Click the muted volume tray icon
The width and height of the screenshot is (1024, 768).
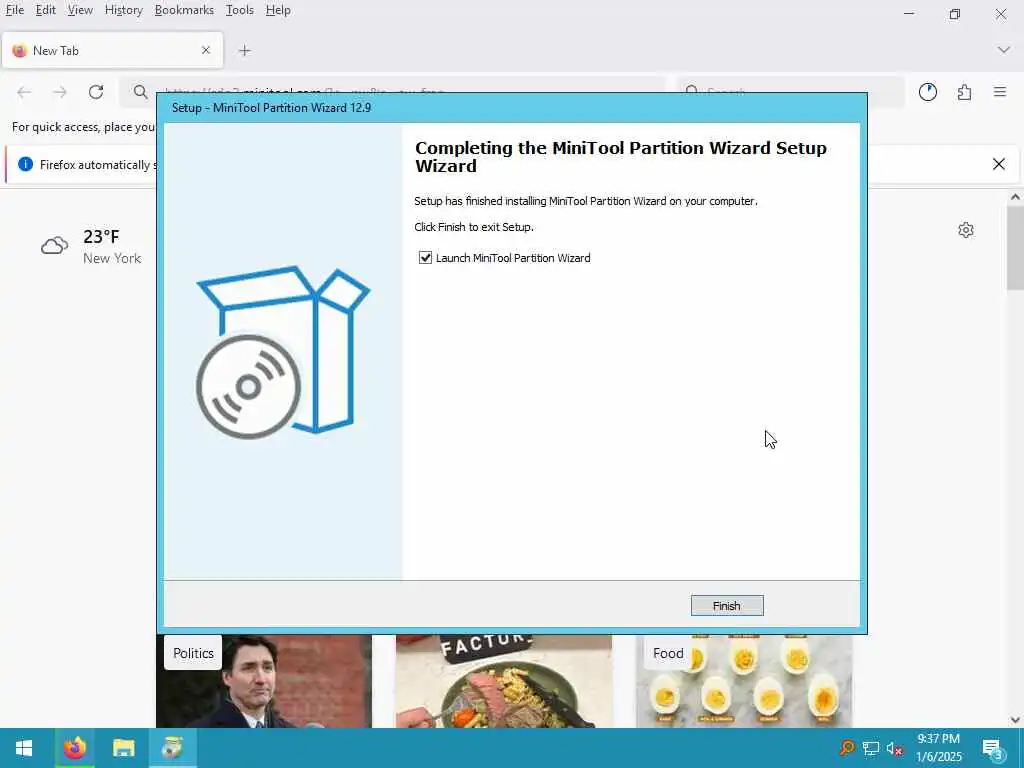tap(894, 748)
